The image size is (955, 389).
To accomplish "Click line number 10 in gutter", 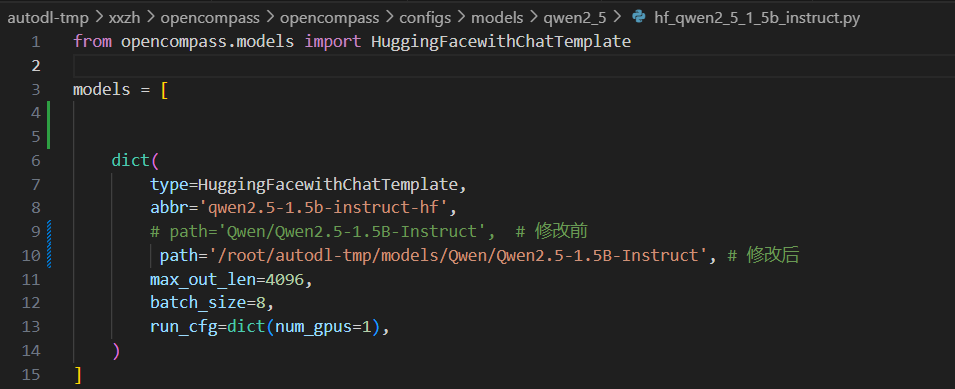I will tap(30, 256).
